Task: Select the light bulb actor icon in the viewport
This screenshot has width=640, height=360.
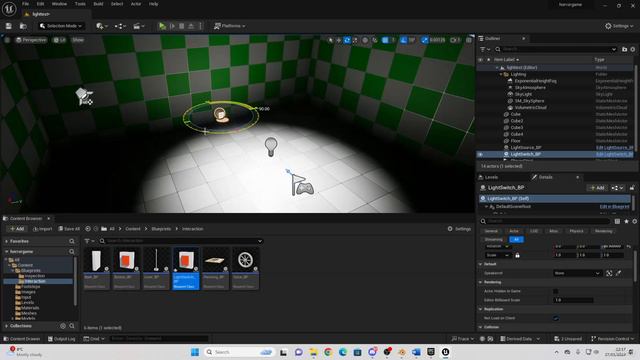Action: [x=271, y=147]
